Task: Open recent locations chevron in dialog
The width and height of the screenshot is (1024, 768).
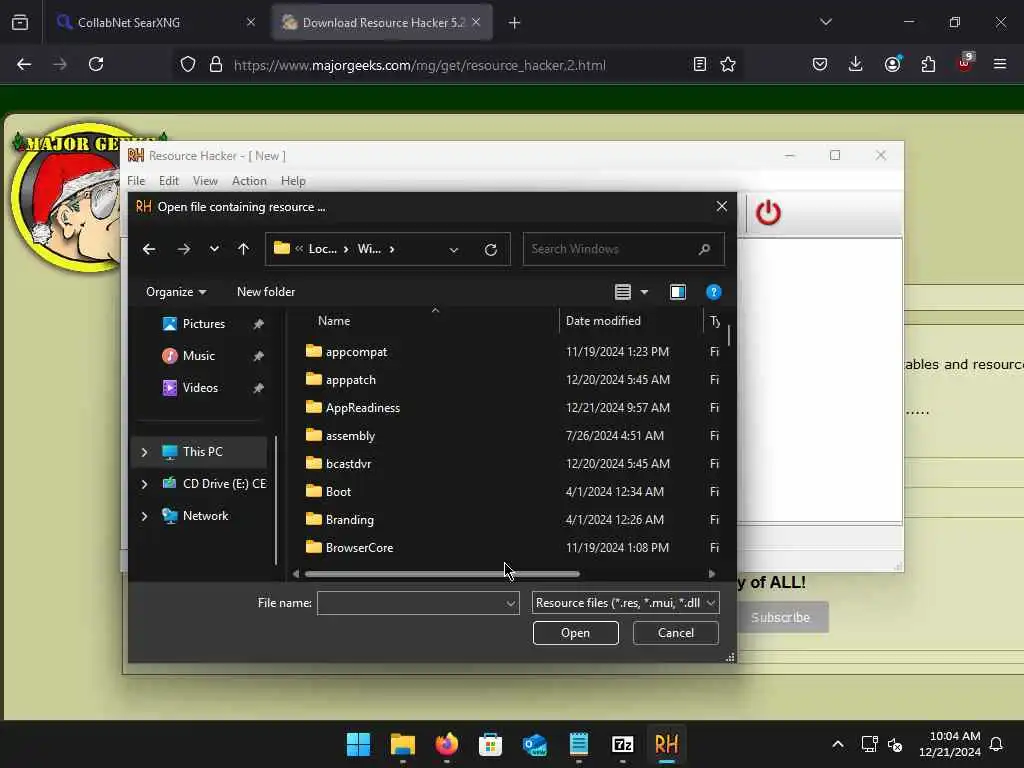Action: (214, 249)
